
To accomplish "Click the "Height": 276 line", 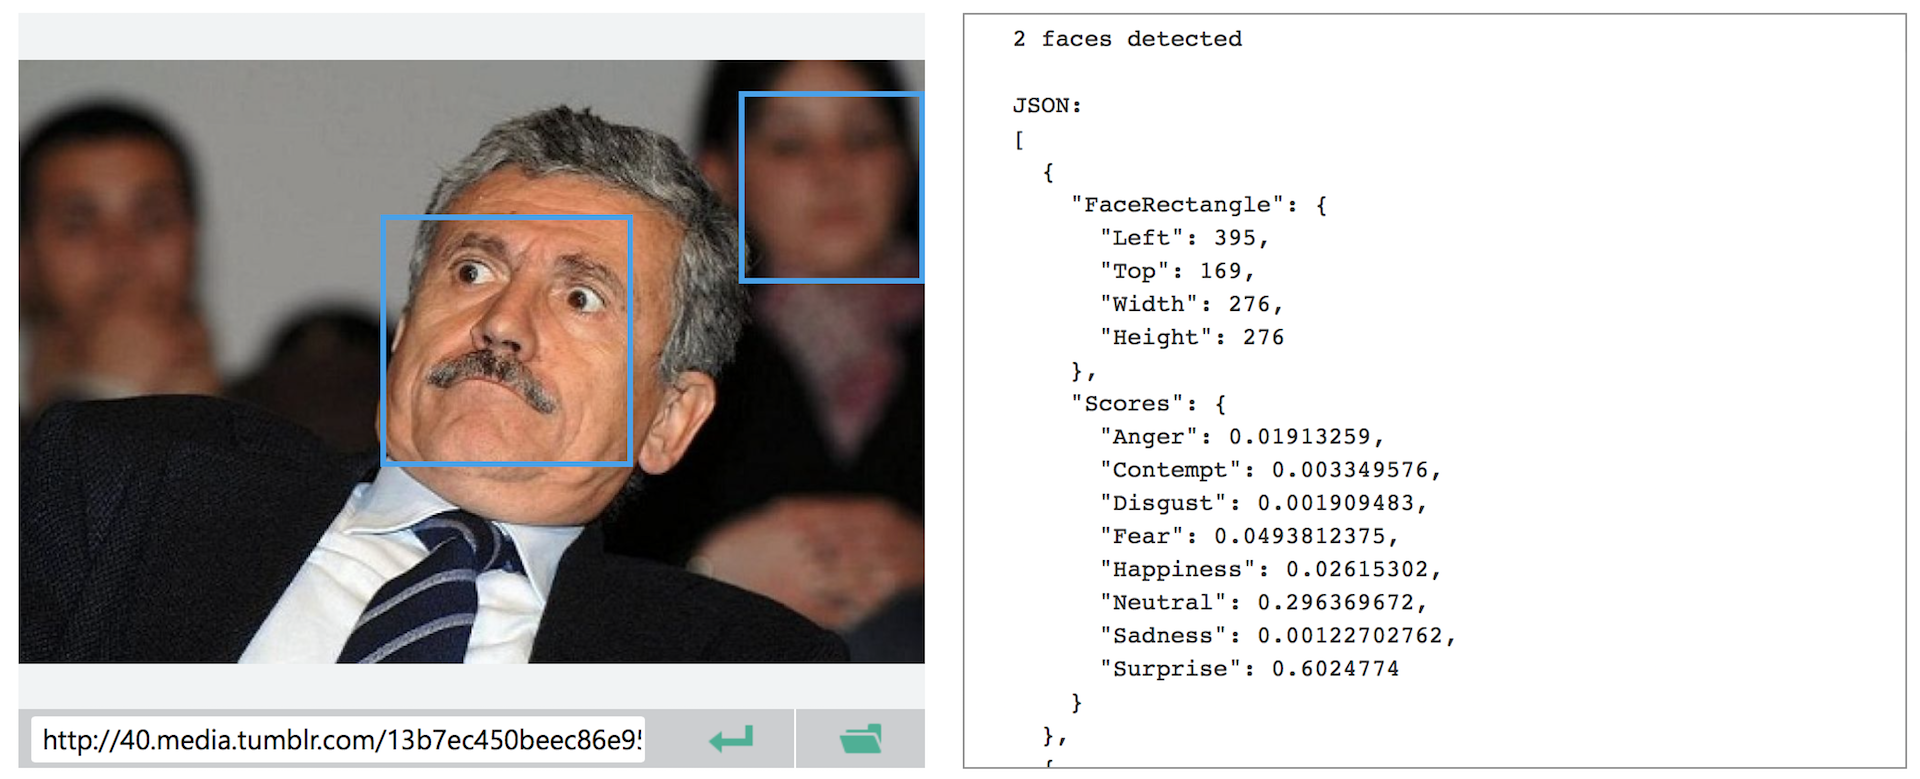I will click(1191, 337).
